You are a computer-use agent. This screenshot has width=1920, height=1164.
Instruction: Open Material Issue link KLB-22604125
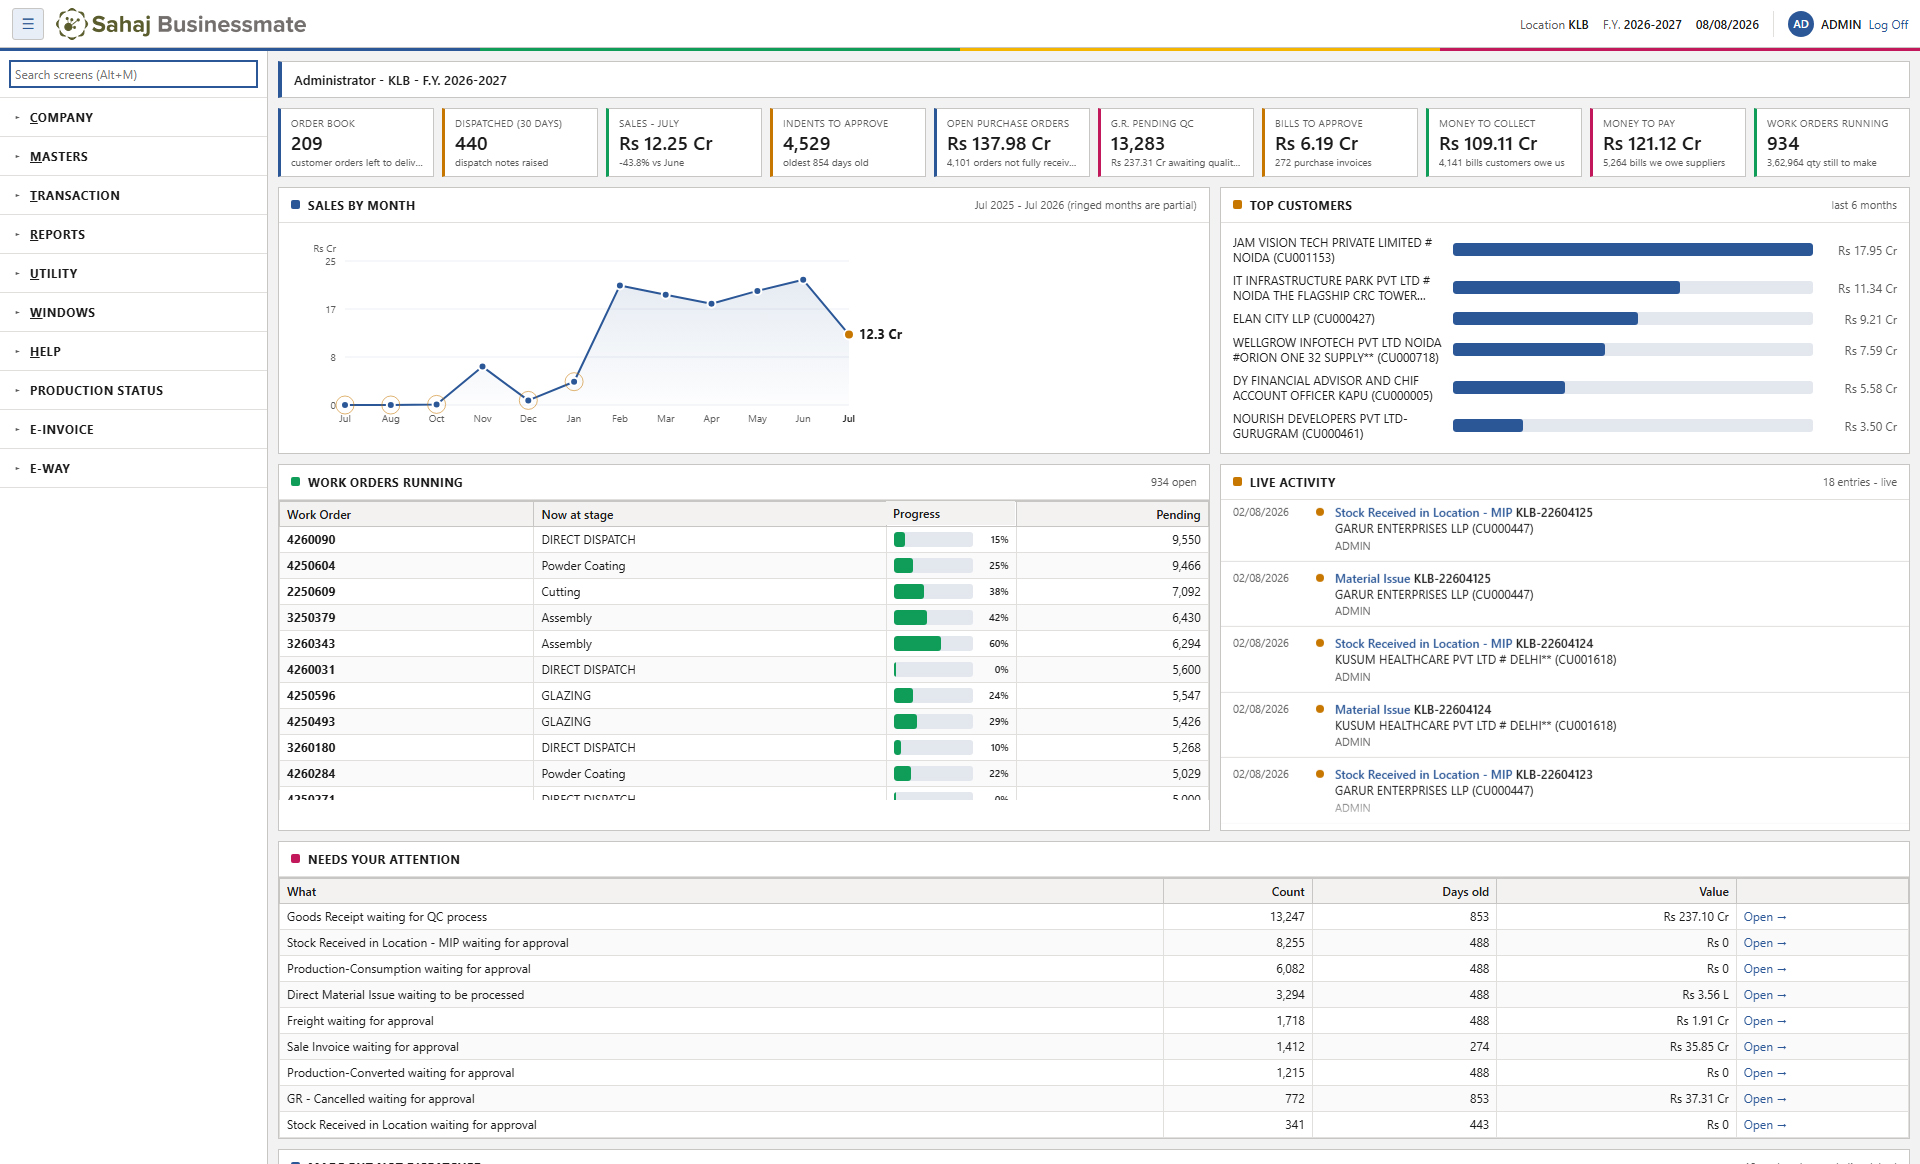[1412, 578]
